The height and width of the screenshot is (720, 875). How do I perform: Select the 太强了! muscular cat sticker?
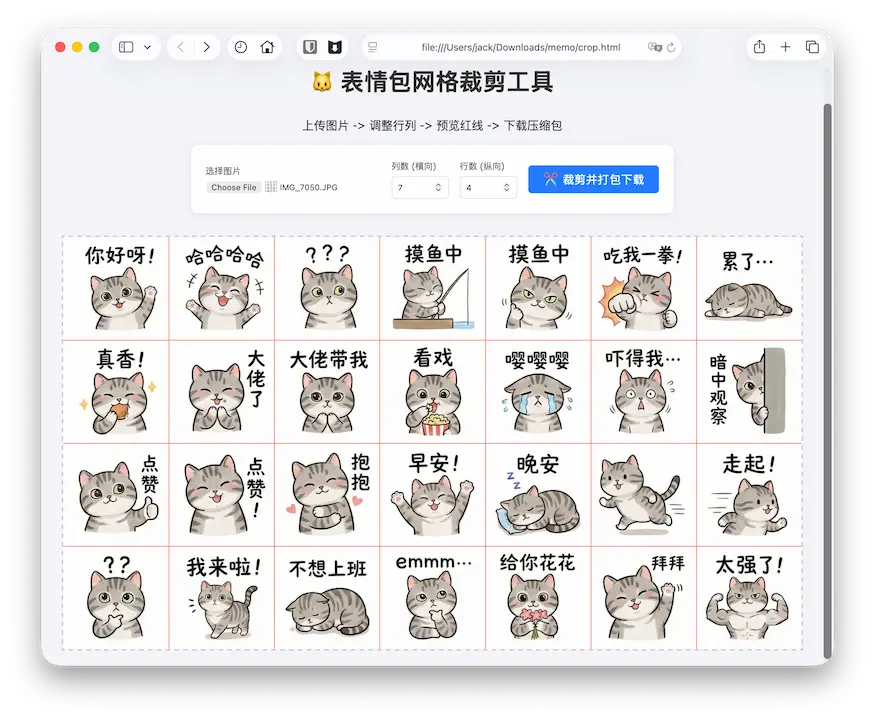click(x=749, y=597)
